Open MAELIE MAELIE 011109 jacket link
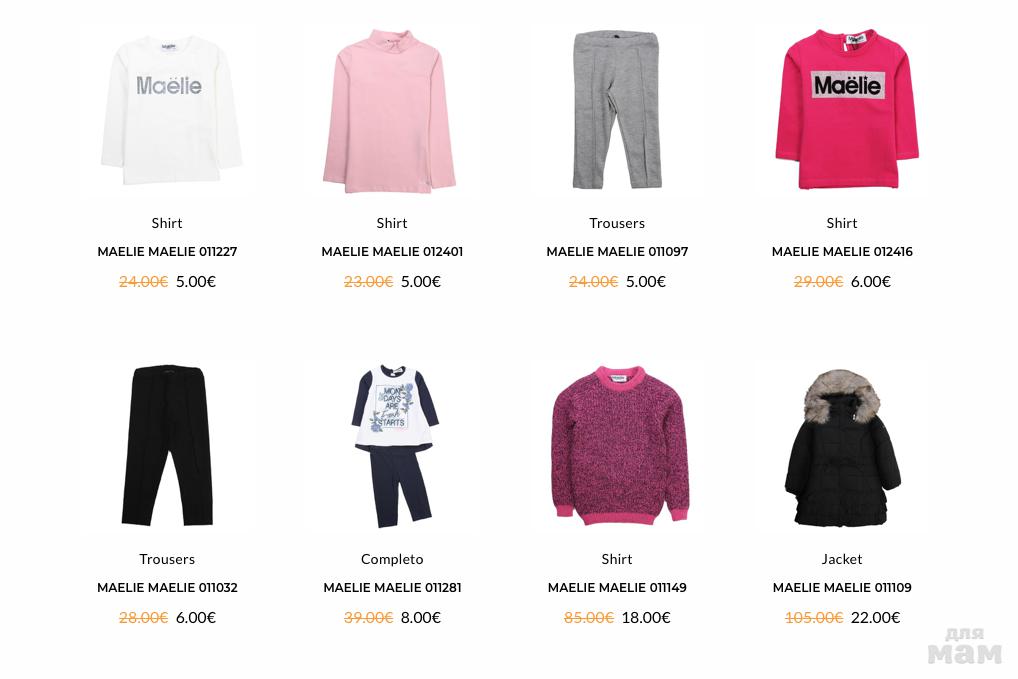This screenshot has height=679, width=1018. [842, 587]
